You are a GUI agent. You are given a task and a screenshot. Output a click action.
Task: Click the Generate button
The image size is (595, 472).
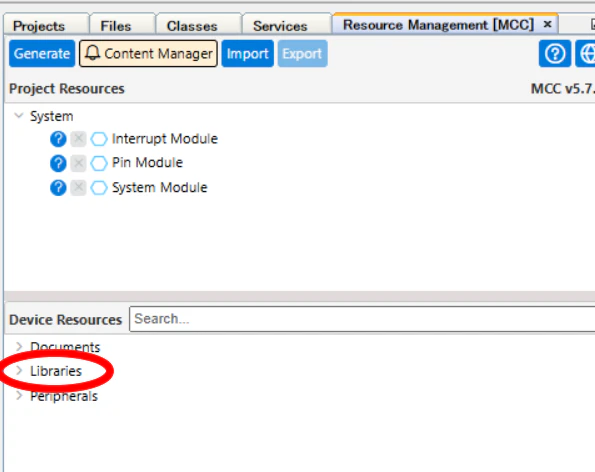click(x=42, y=53)
